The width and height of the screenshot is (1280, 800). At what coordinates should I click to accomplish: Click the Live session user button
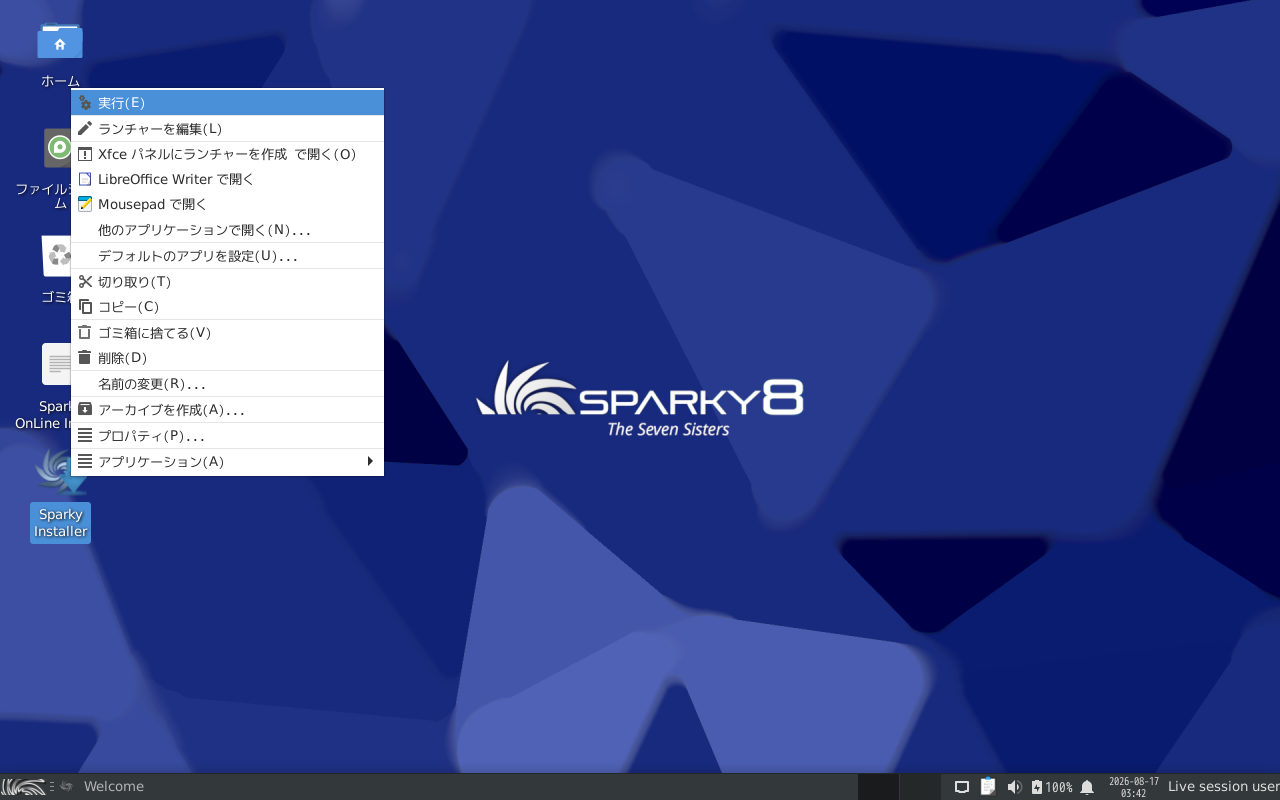click(x=1223, y=787)
